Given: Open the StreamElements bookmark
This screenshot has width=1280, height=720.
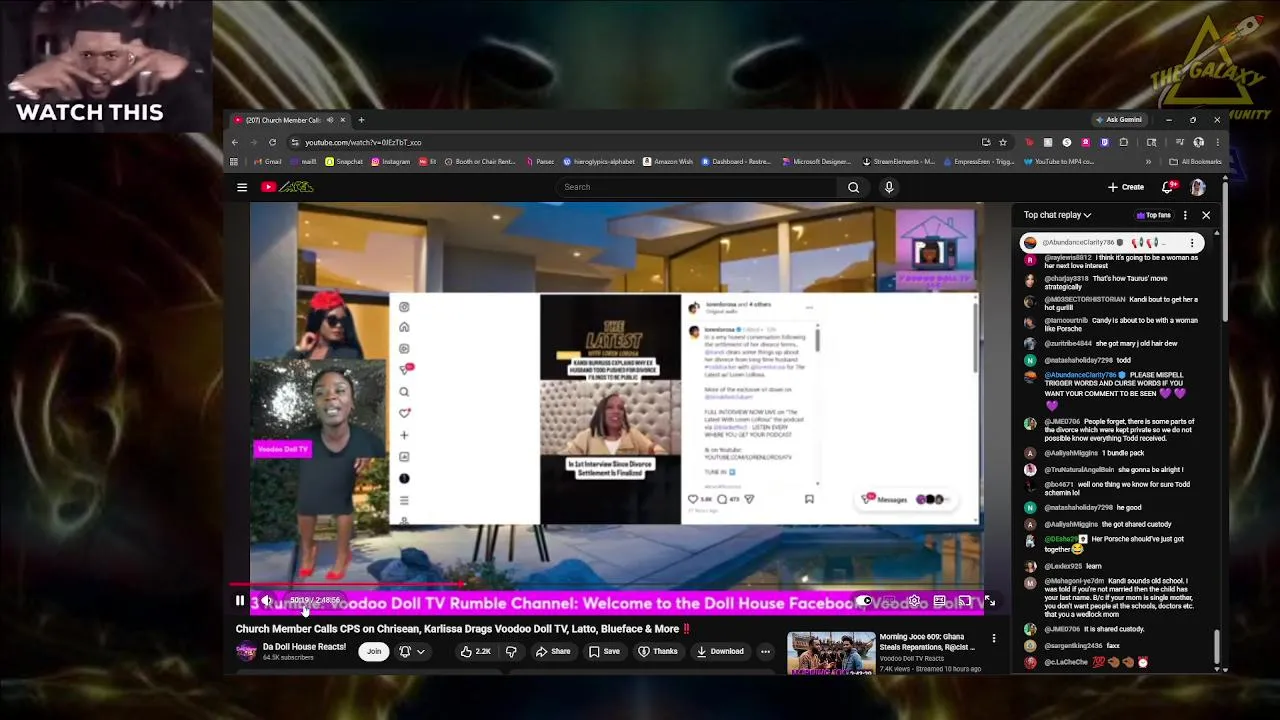Looking at the screenshot, I should tap(897, 162).
